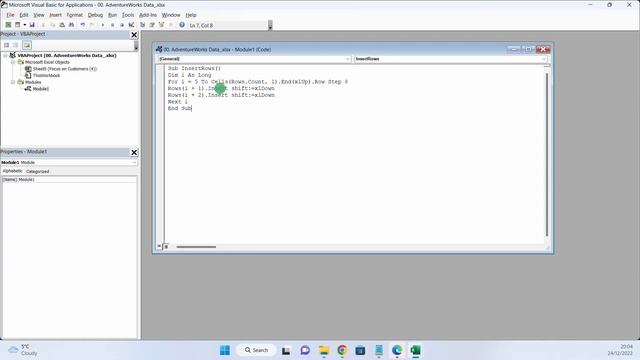Collapse the Microsoft Excel Objects folder

(x=13, y=62)
